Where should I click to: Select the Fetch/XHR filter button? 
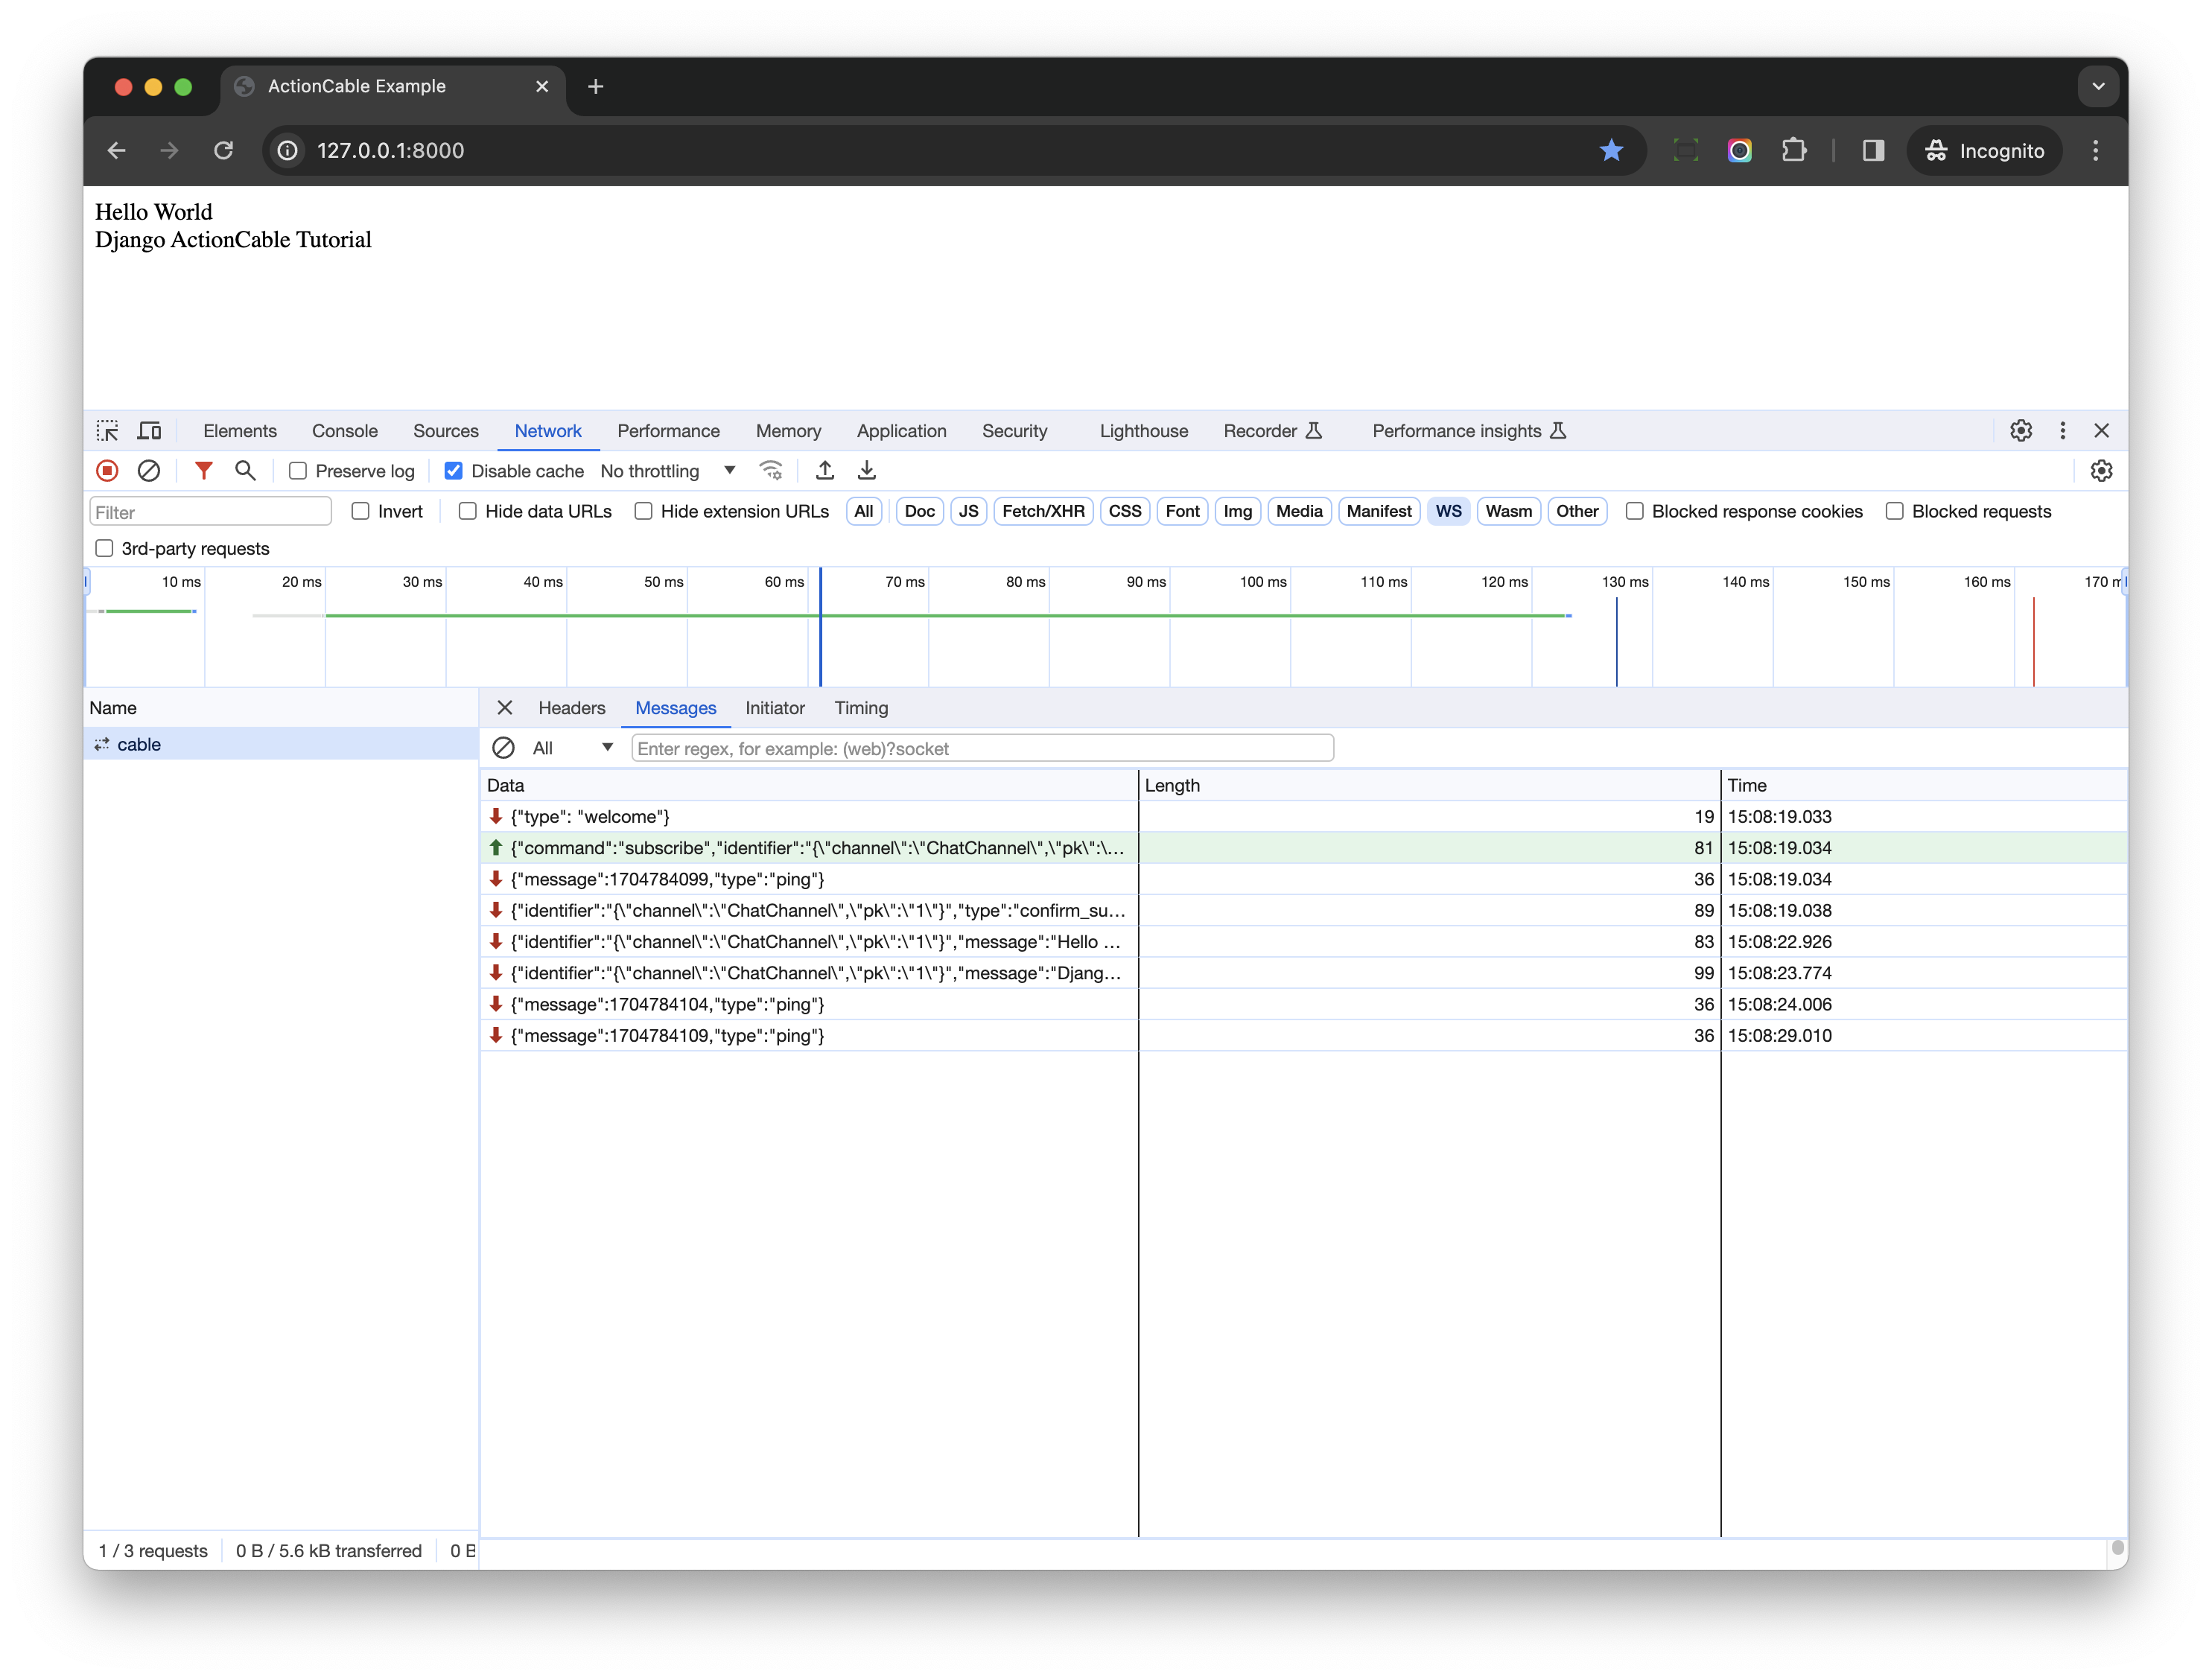(x=1043, y=512)
